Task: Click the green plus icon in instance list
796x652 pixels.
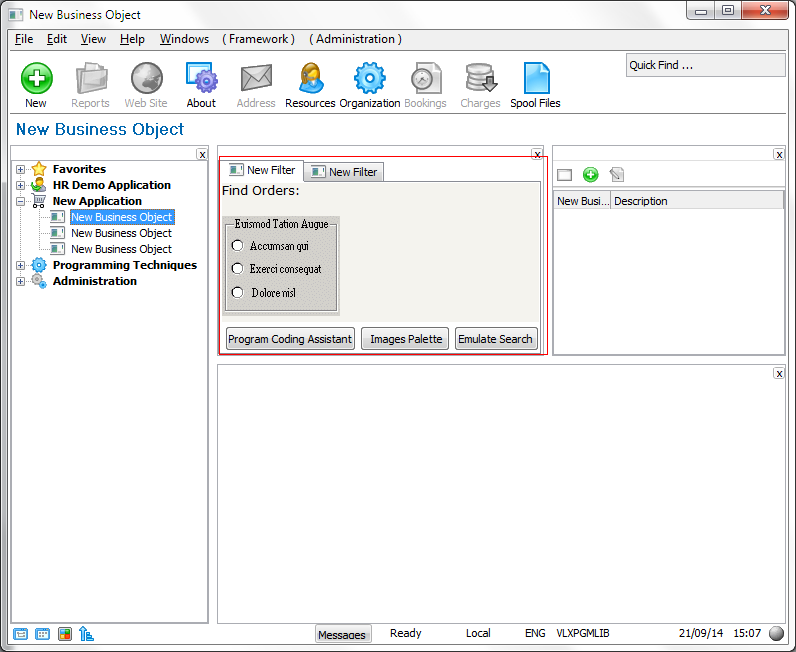Action: pos(590,175)
